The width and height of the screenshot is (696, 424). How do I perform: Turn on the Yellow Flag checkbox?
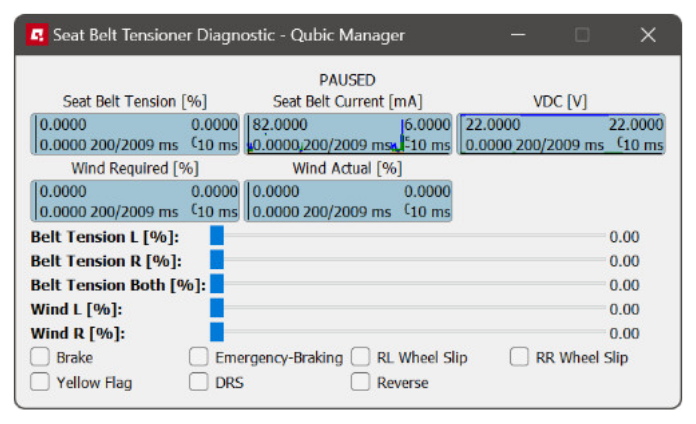coord(40,381)
